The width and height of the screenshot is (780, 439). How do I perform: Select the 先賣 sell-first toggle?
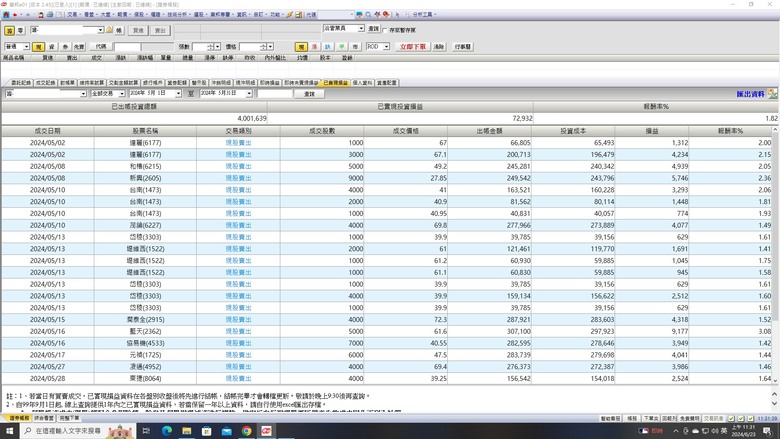point(79,47)
